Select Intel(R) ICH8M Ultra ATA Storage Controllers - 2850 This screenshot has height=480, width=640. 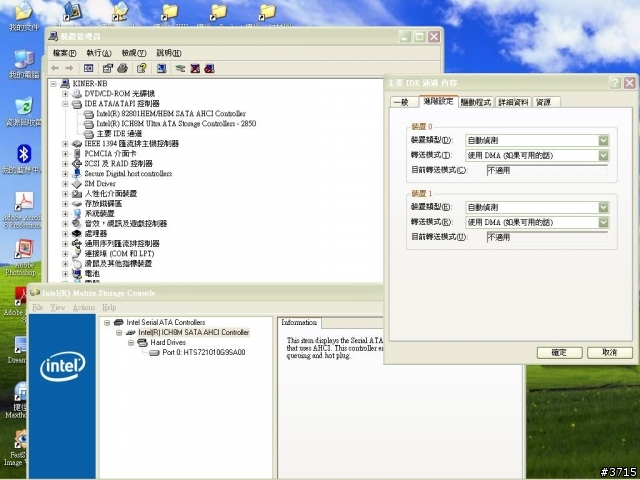(x=176, y=124)
